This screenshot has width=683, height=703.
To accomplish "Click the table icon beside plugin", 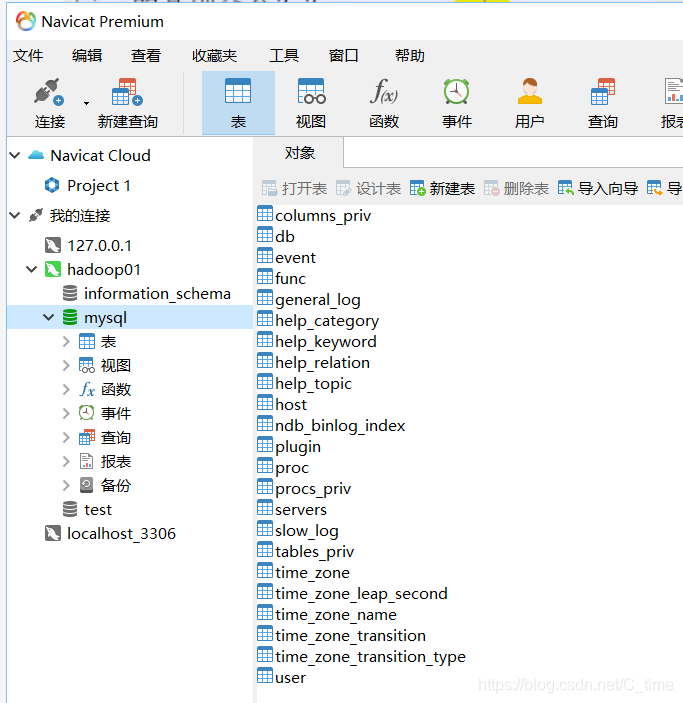I will (x=265, y=445).
